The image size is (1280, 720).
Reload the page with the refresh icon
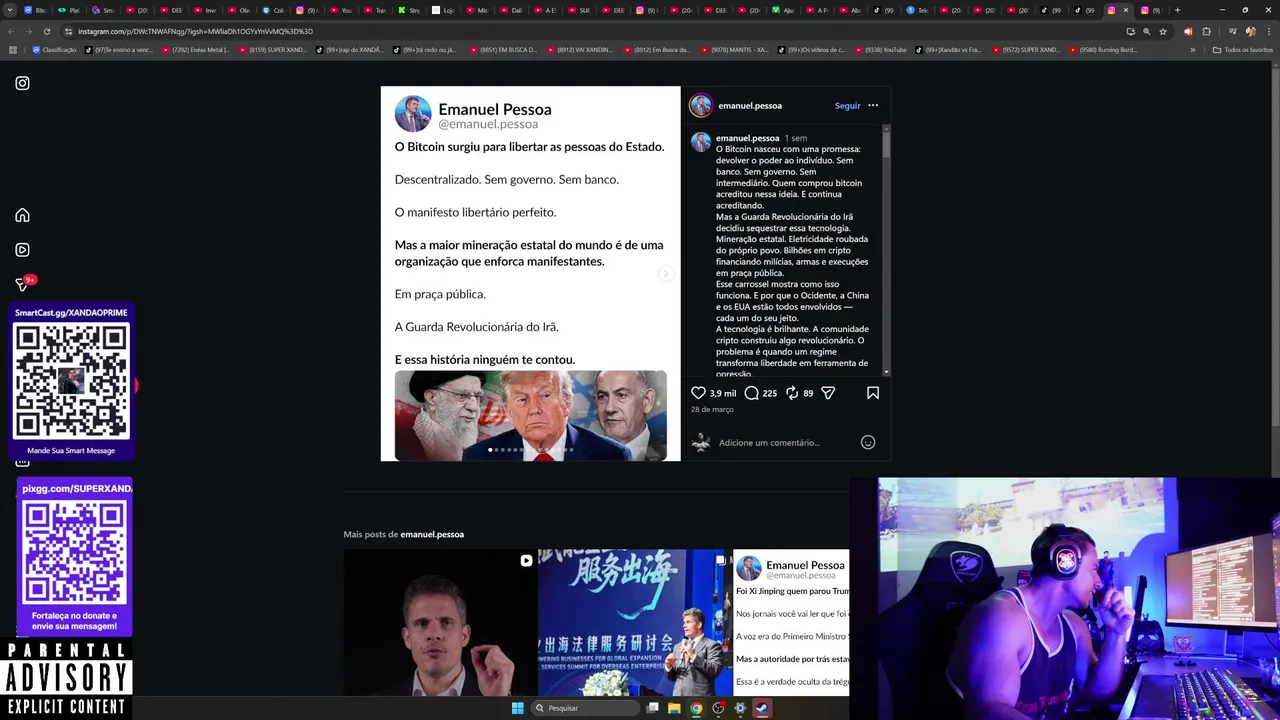click(x=46, y=31)
